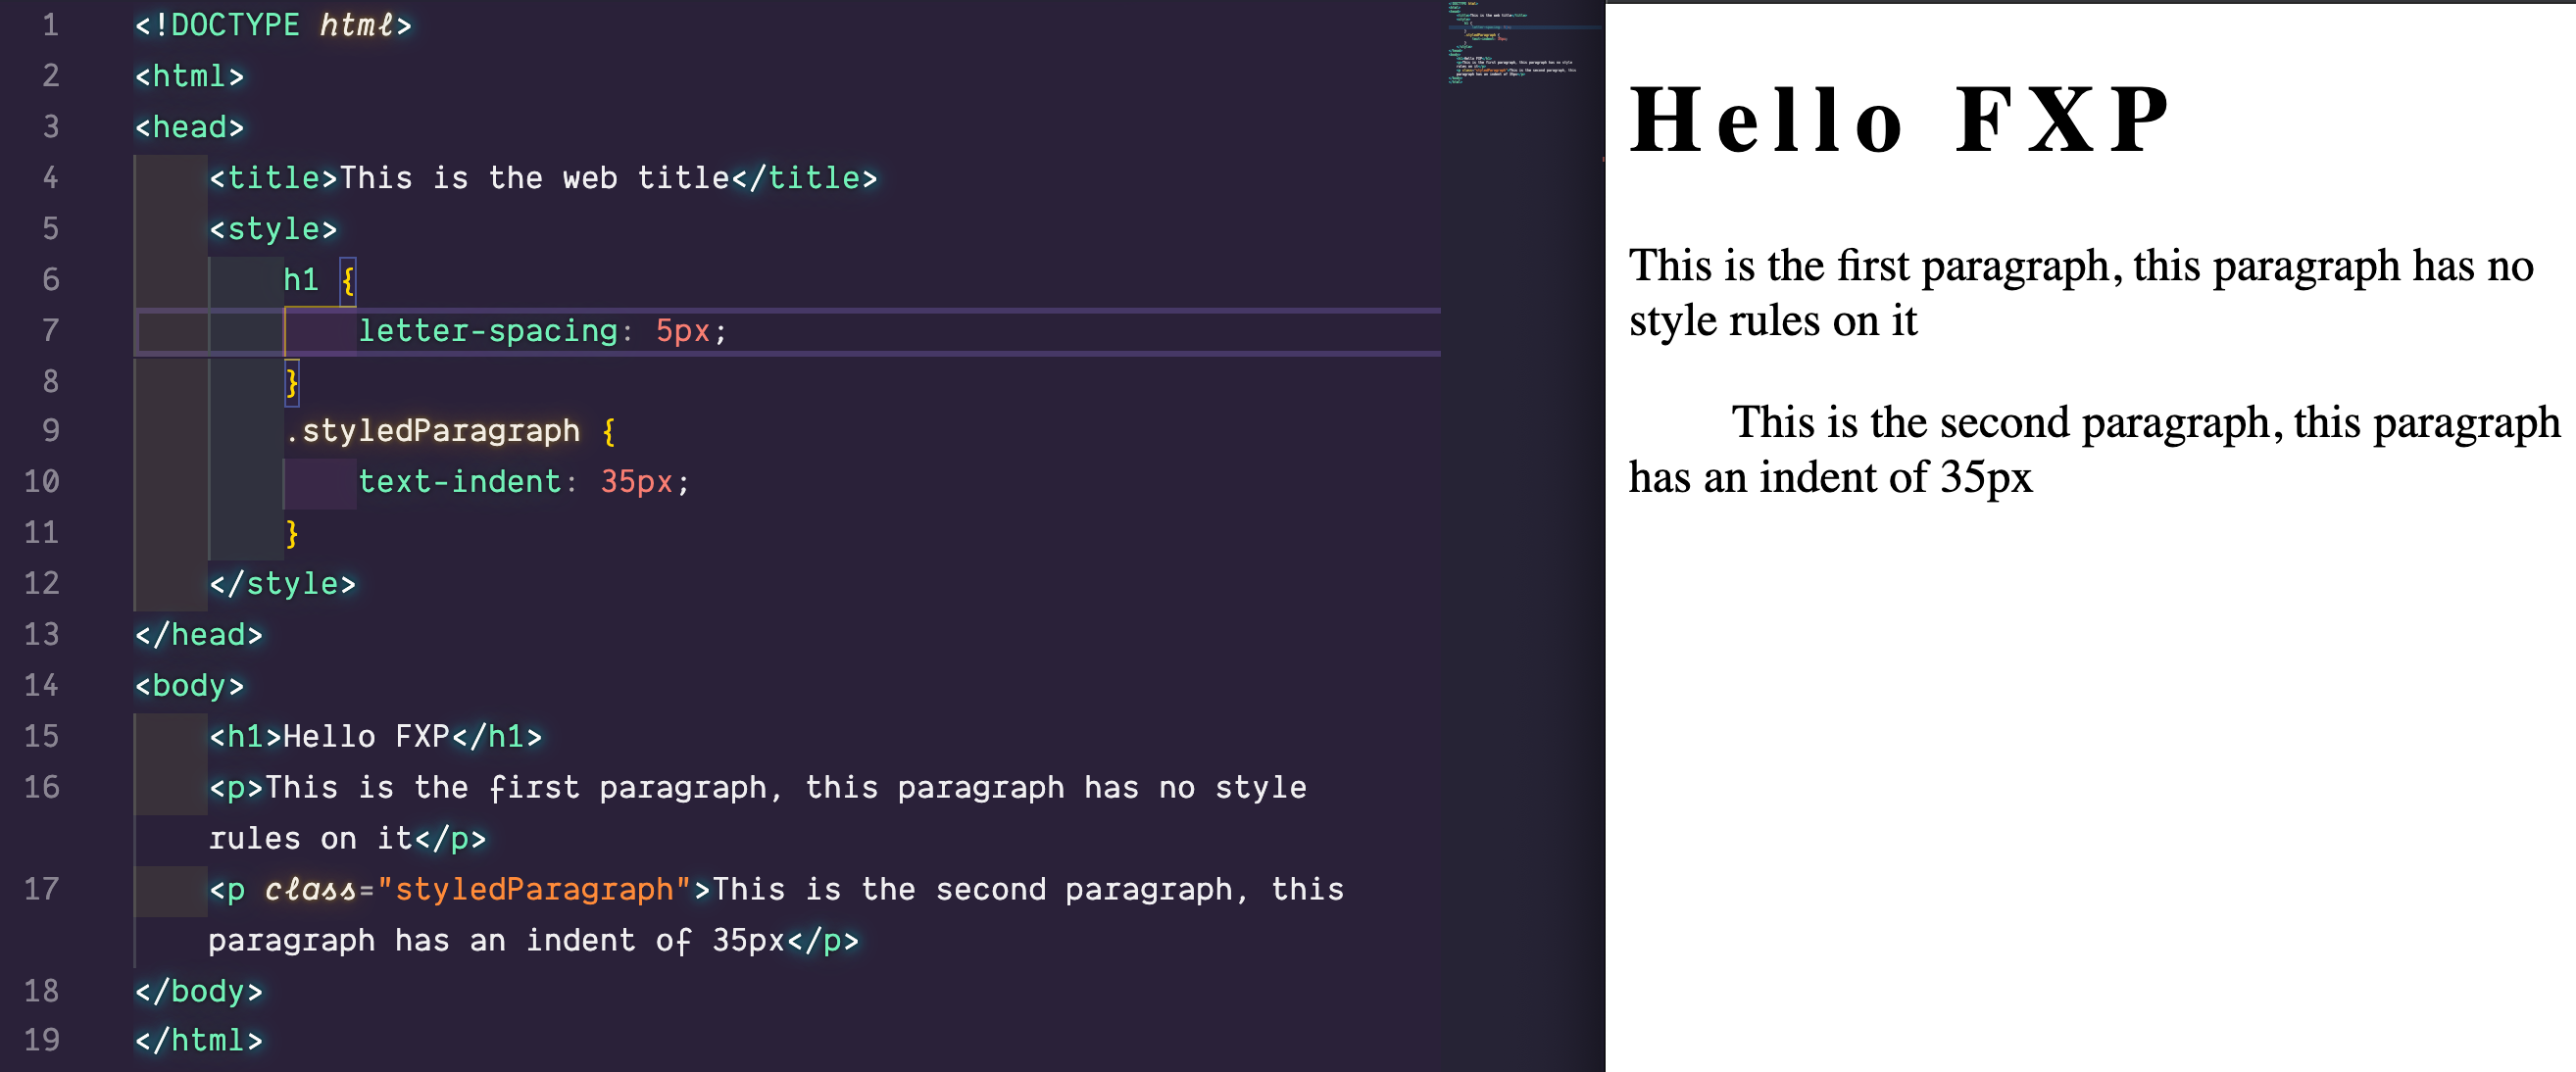This screenshot has width=2576, height=1072.
Task: Click the opening body tag
Action: point(189,686)
